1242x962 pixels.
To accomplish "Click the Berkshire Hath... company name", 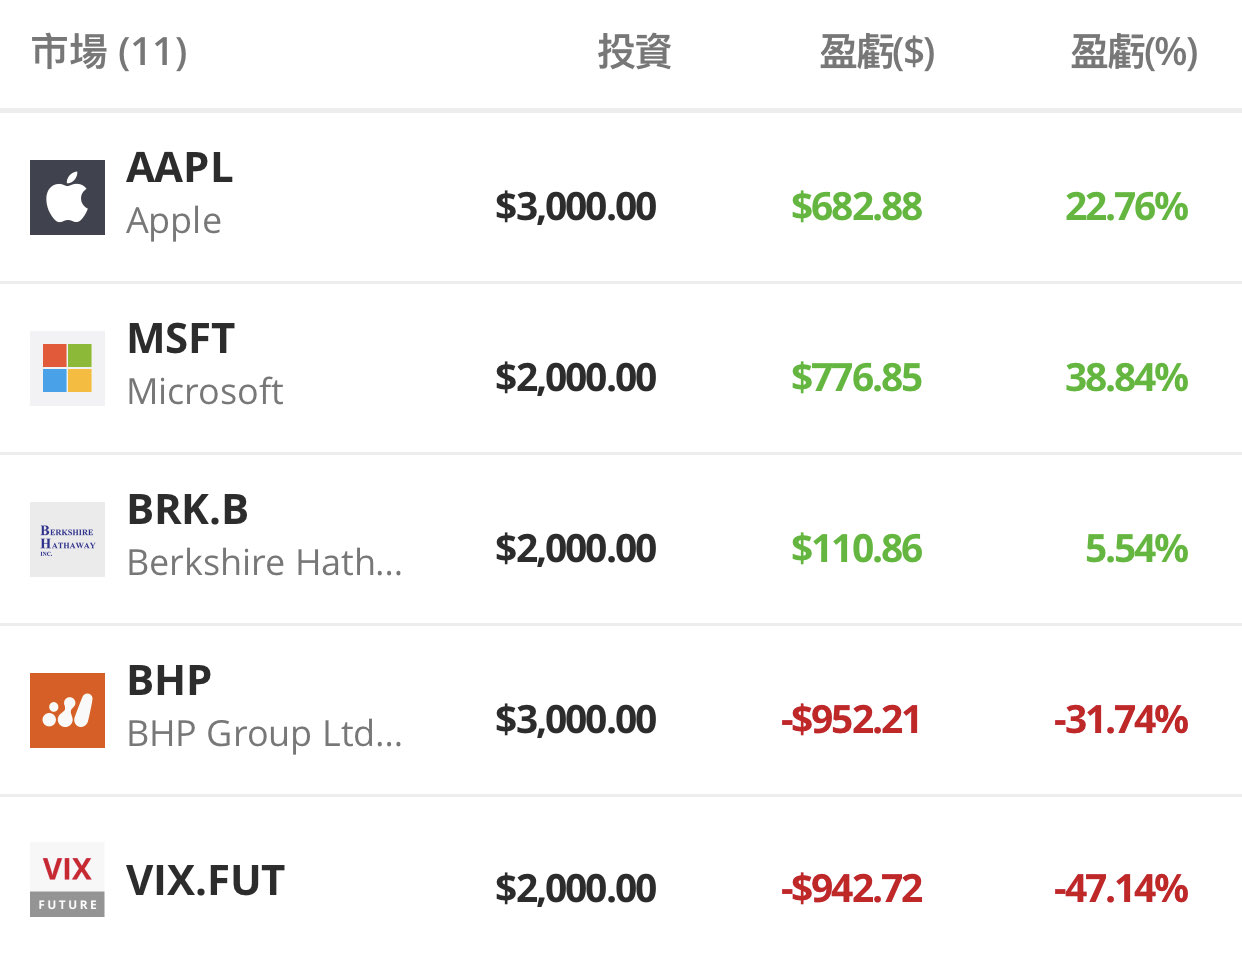I will (264, 563).
